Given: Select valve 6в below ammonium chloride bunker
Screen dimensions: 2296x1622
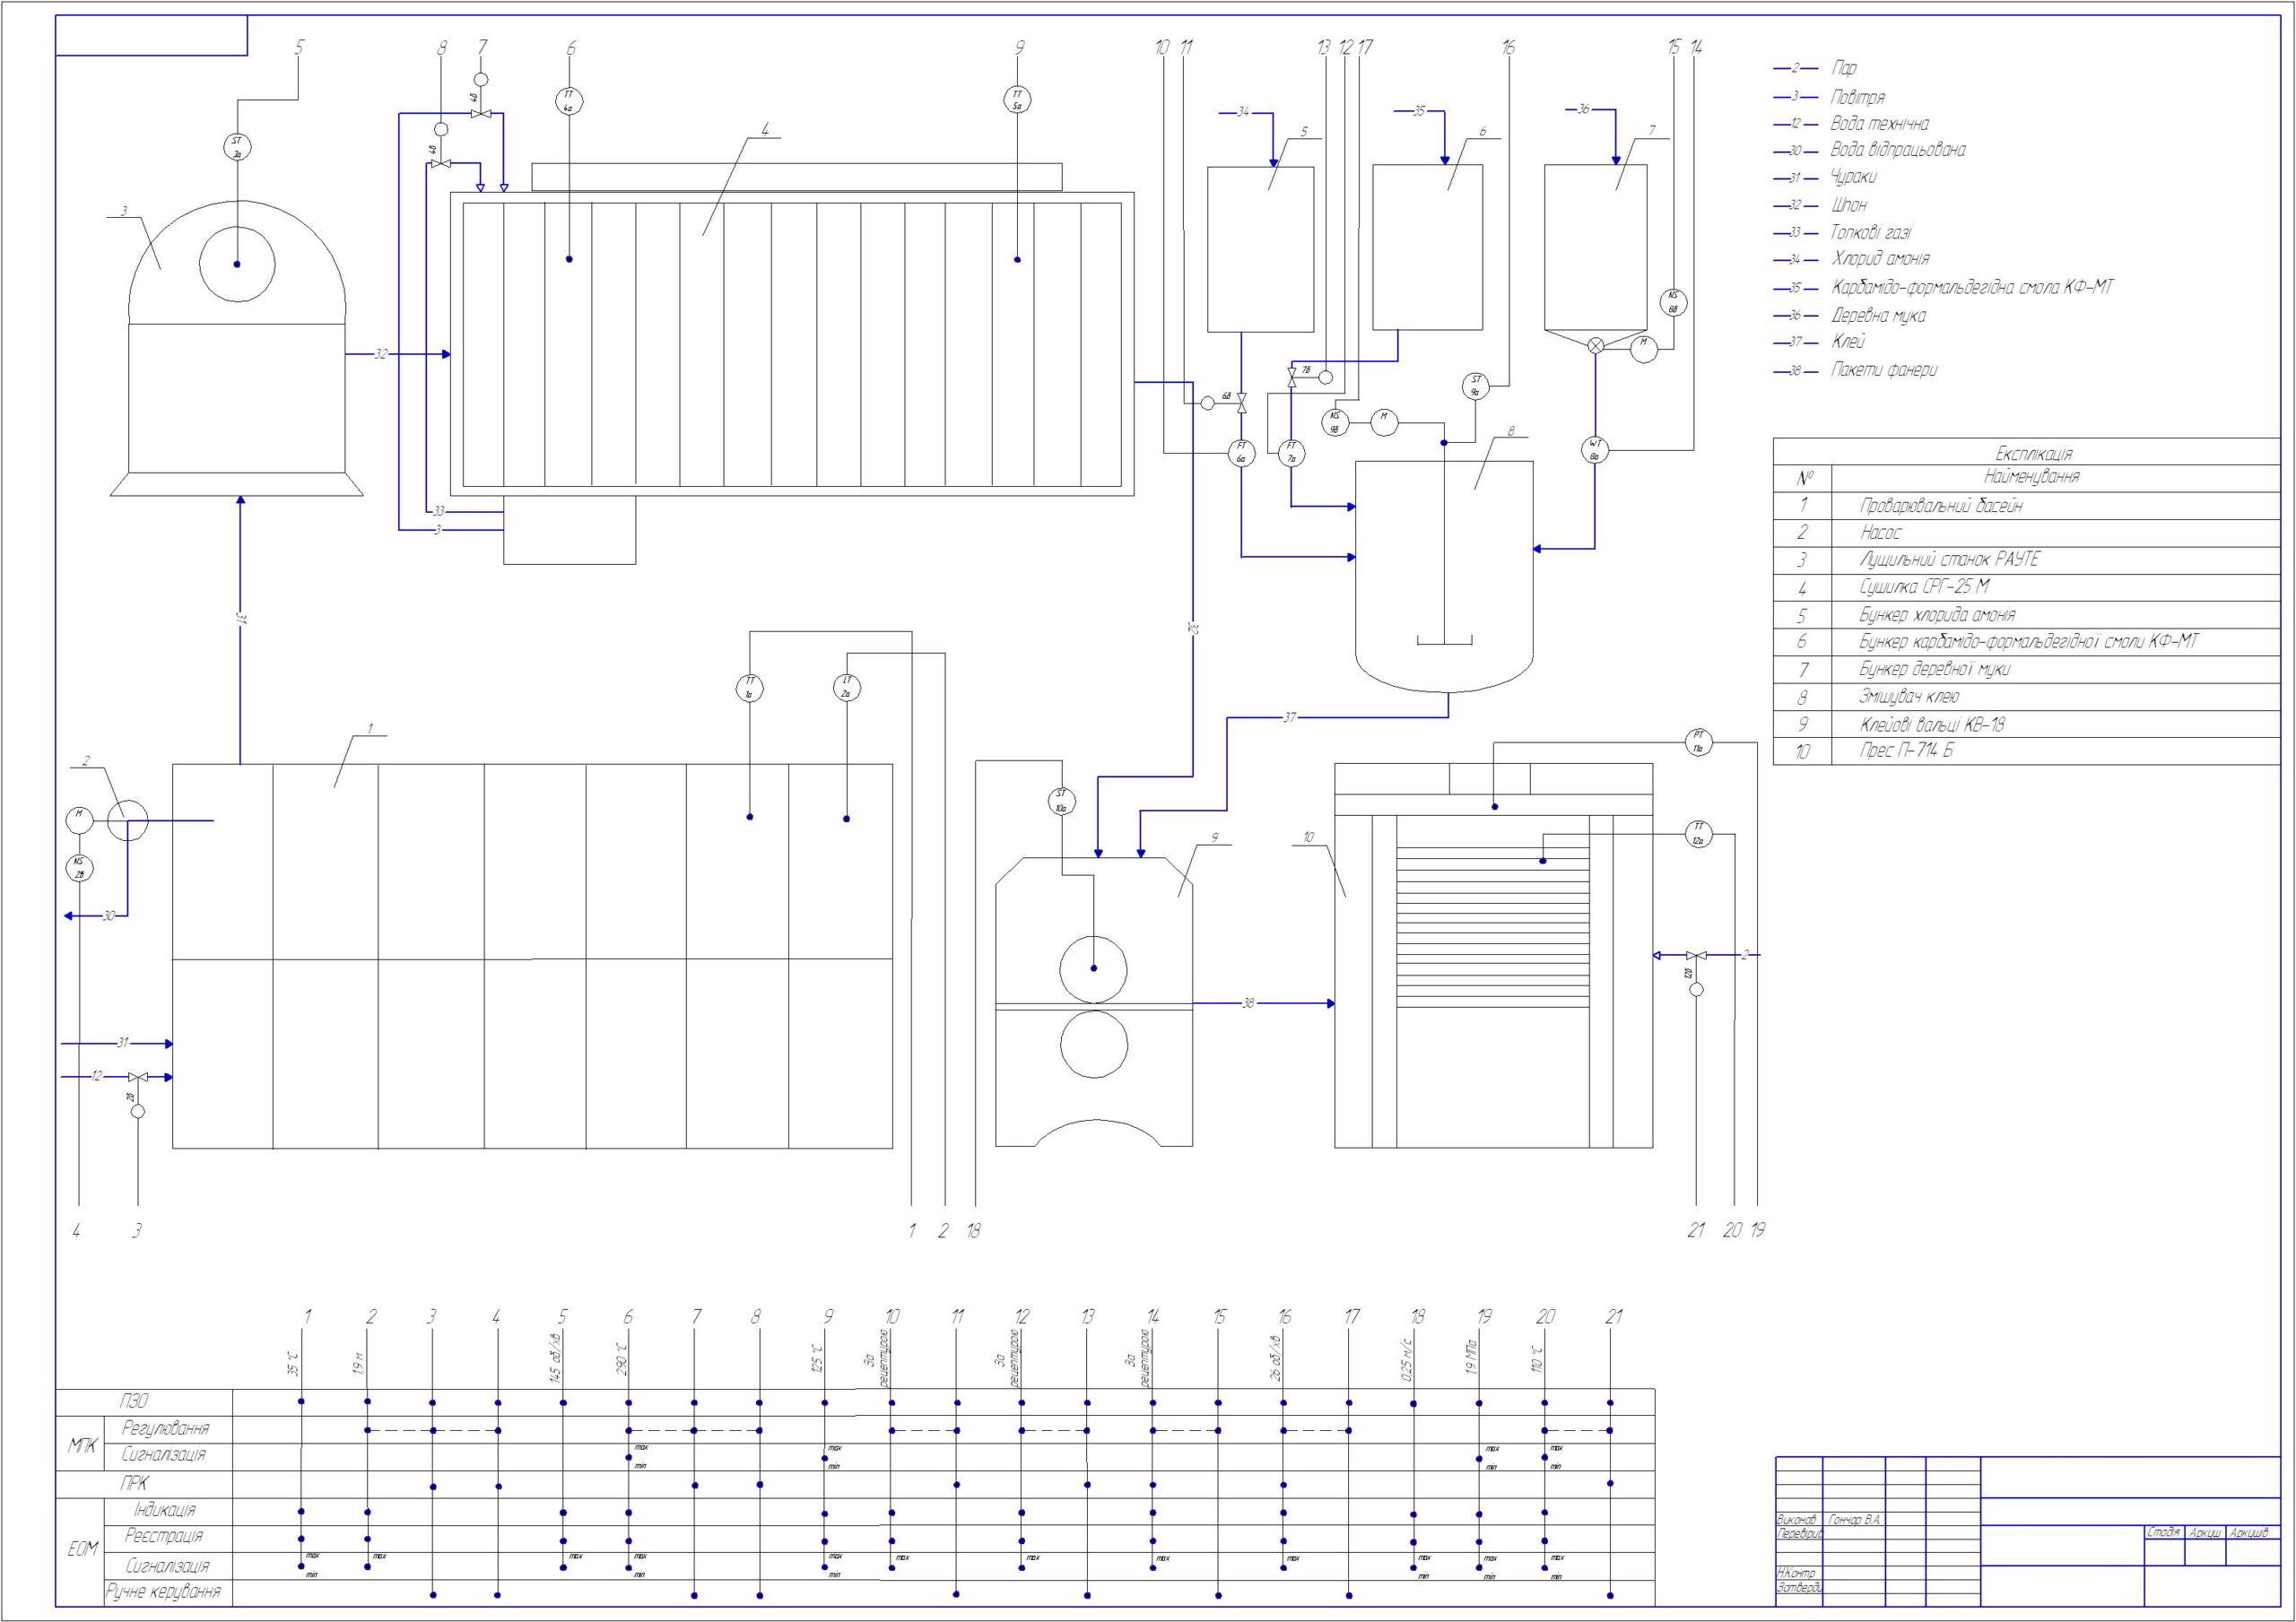Looking at the screenshot, I should point(1241,403).
